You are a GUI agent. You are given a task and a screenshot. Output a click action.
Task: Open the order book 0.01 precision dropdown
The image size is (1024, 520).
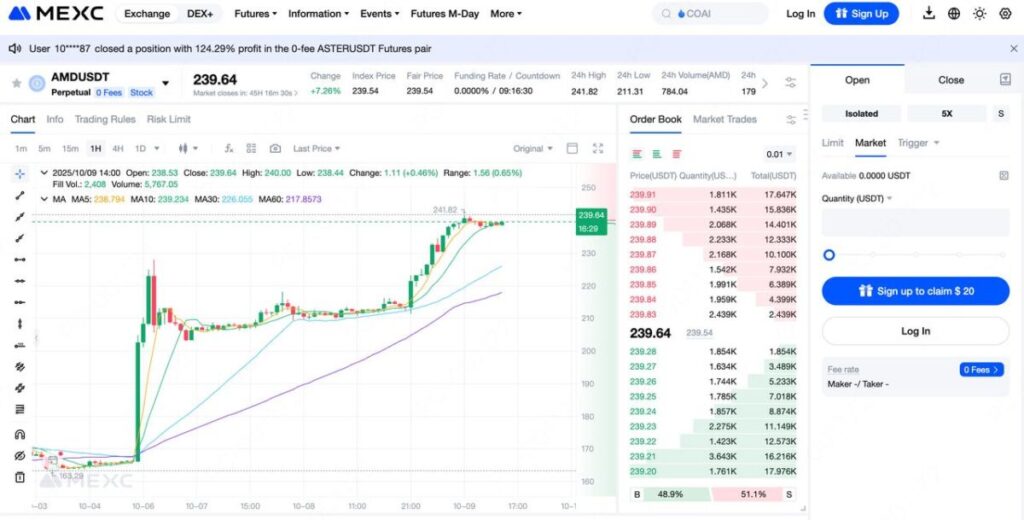(x=778, y=154)
